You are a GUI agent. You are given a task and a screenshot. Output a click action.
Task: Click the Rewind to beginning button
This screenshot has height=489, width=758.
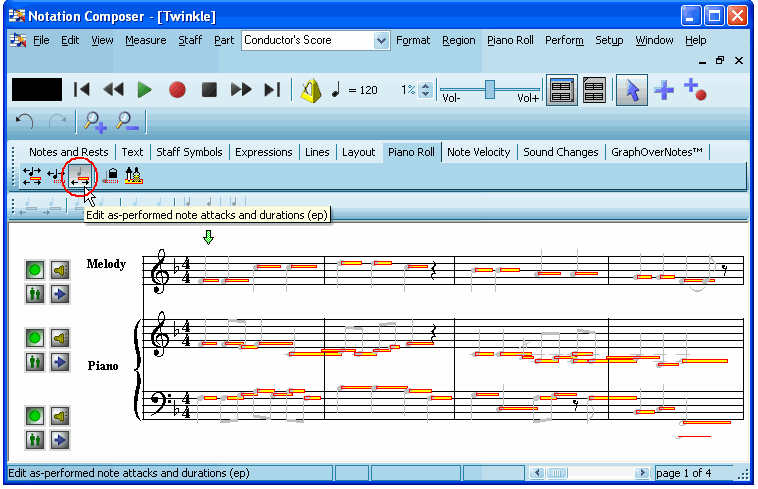click(82, 90)
